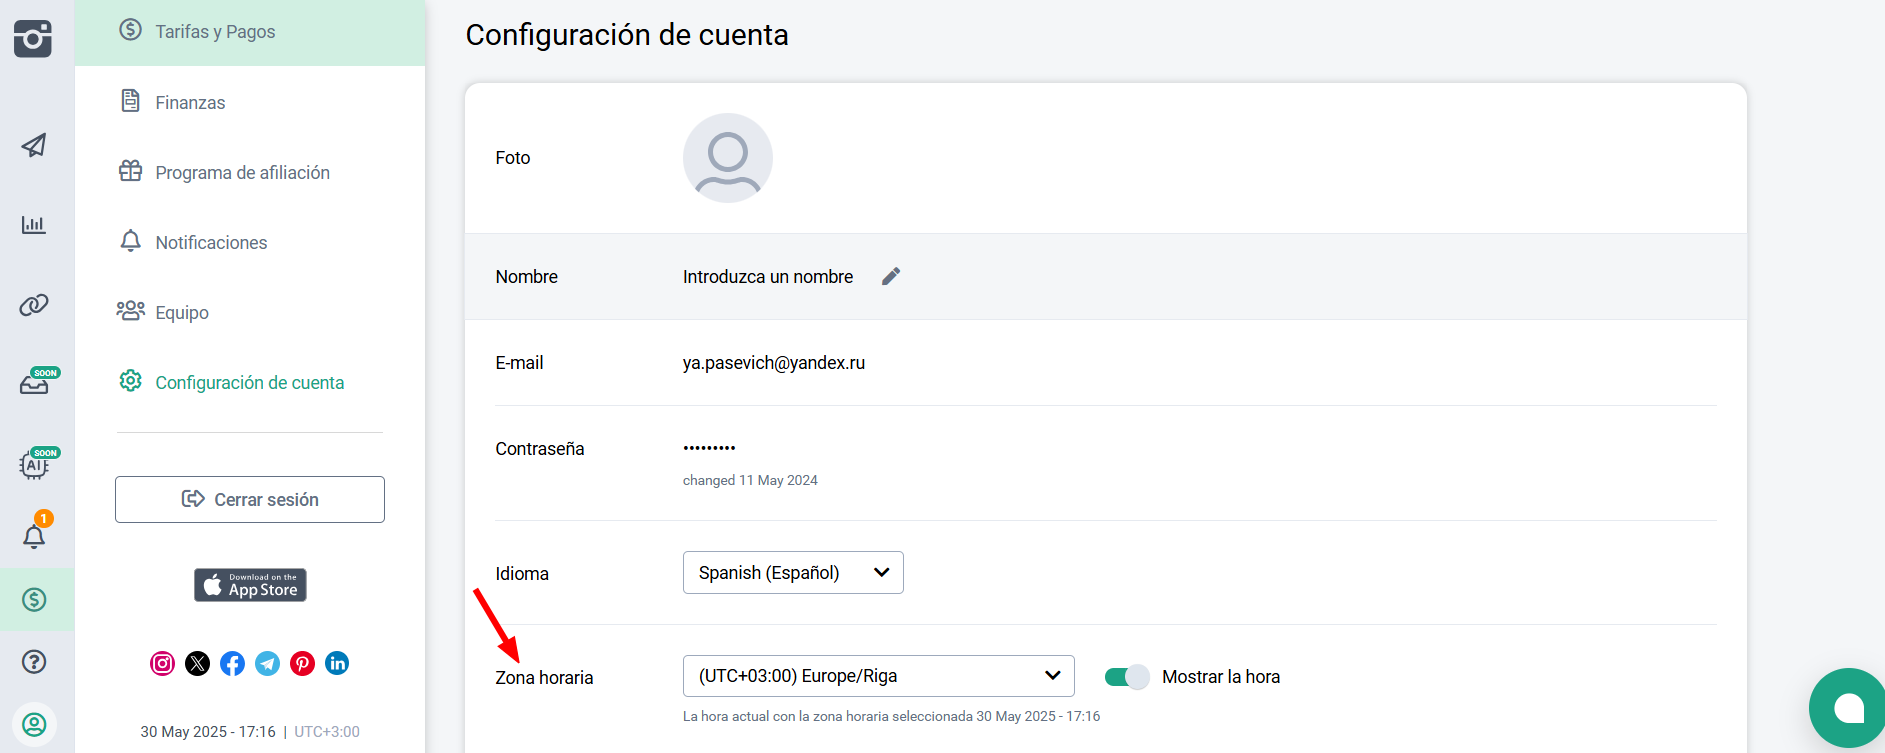Edit name with the pencil icon

pyautogui.click(x=891, y=277)
